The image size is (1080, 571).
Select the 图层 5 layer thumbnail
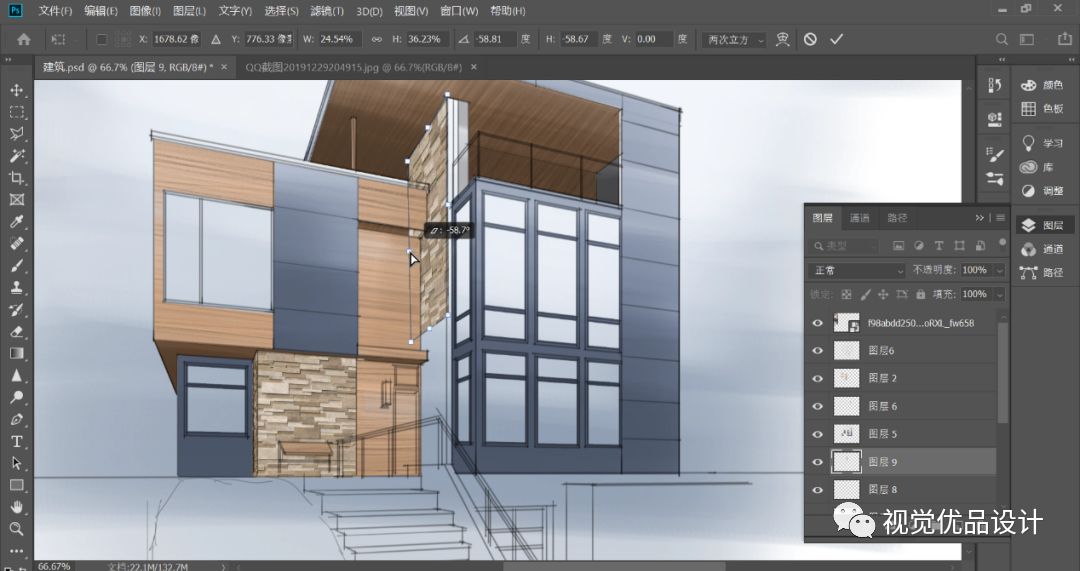pos(847,434)
